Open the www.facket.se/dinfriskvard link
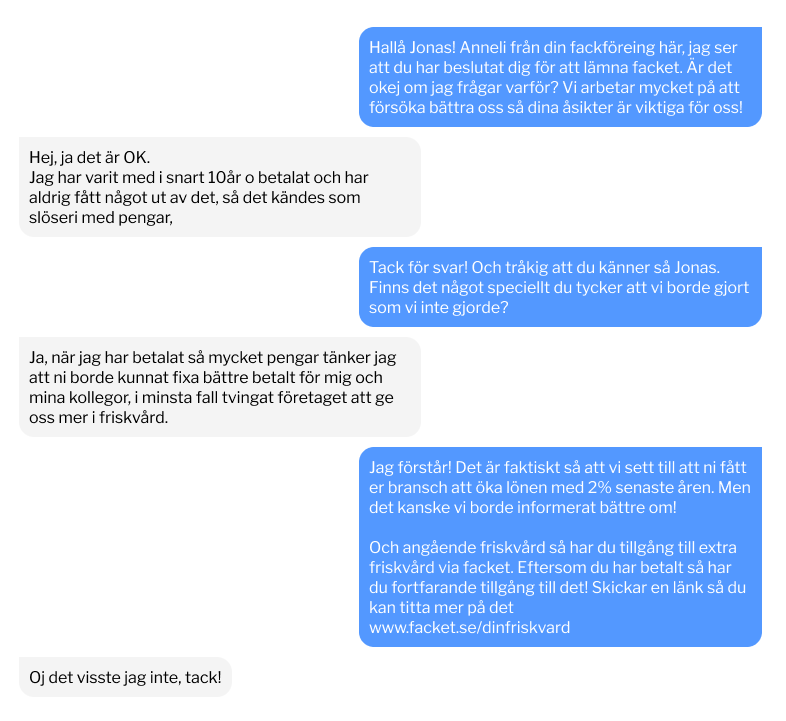 point(469,627)
